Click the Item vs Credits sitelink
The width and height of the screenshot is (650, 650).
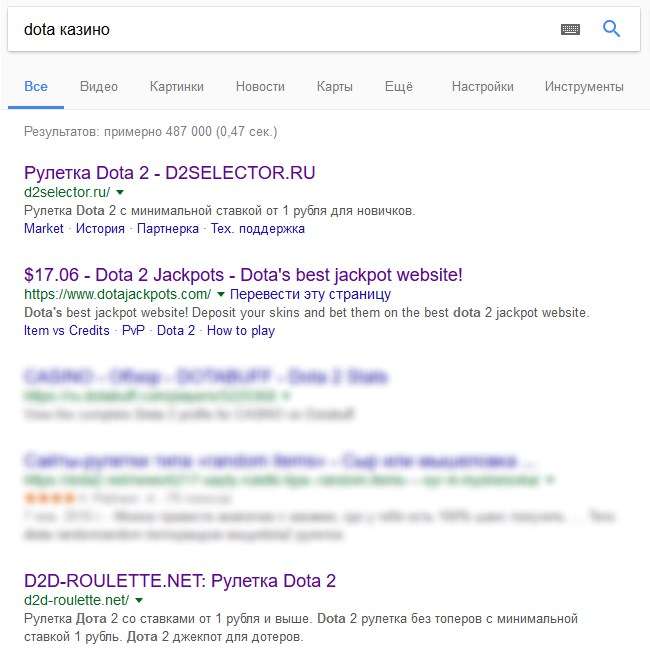(67, 330)
